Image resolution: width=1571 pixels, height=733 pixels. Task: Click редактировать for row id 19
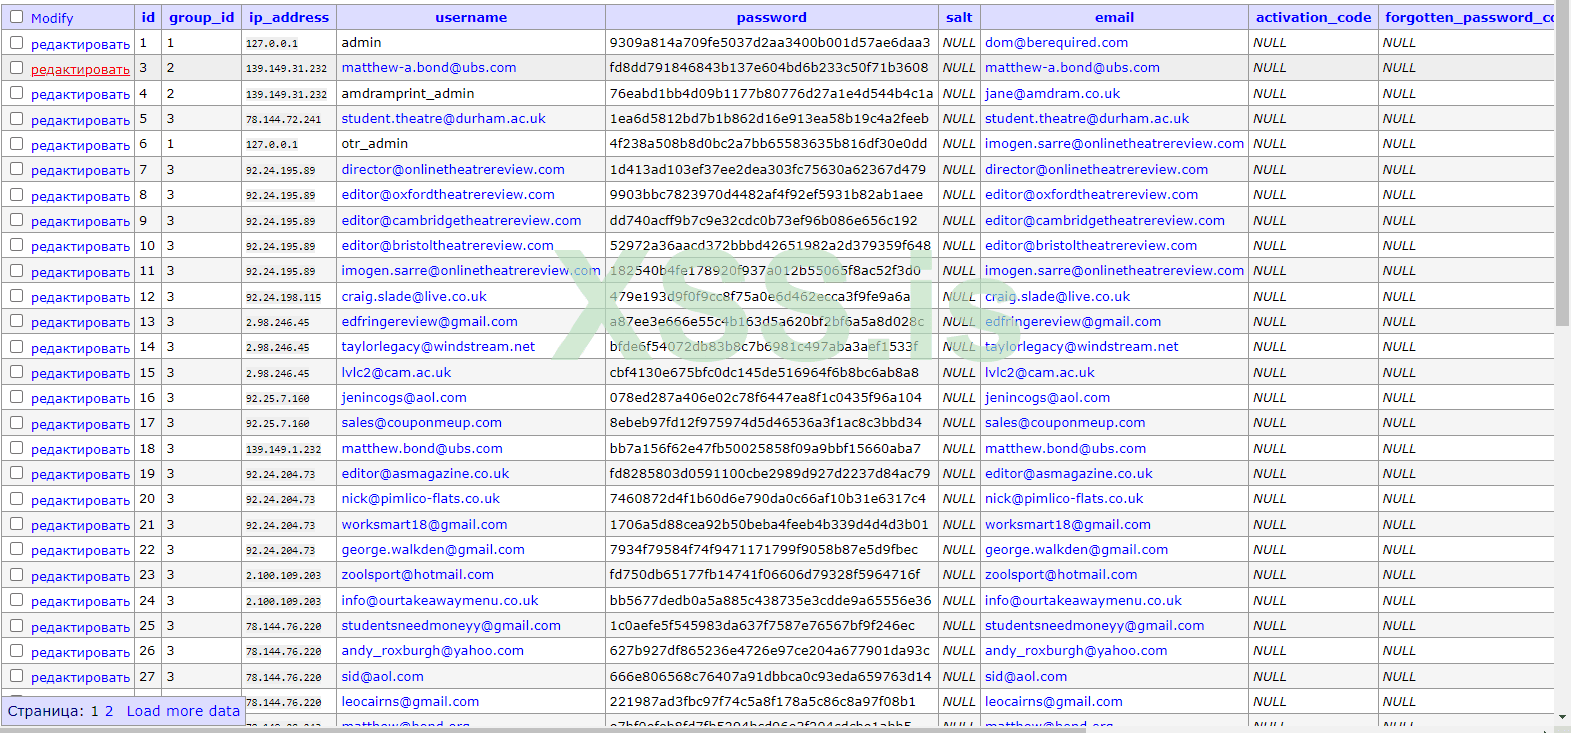[80, 474]
